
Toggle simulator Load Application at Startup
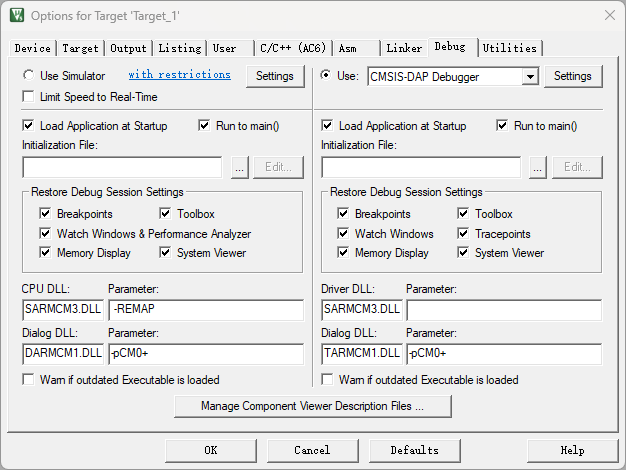28,126
